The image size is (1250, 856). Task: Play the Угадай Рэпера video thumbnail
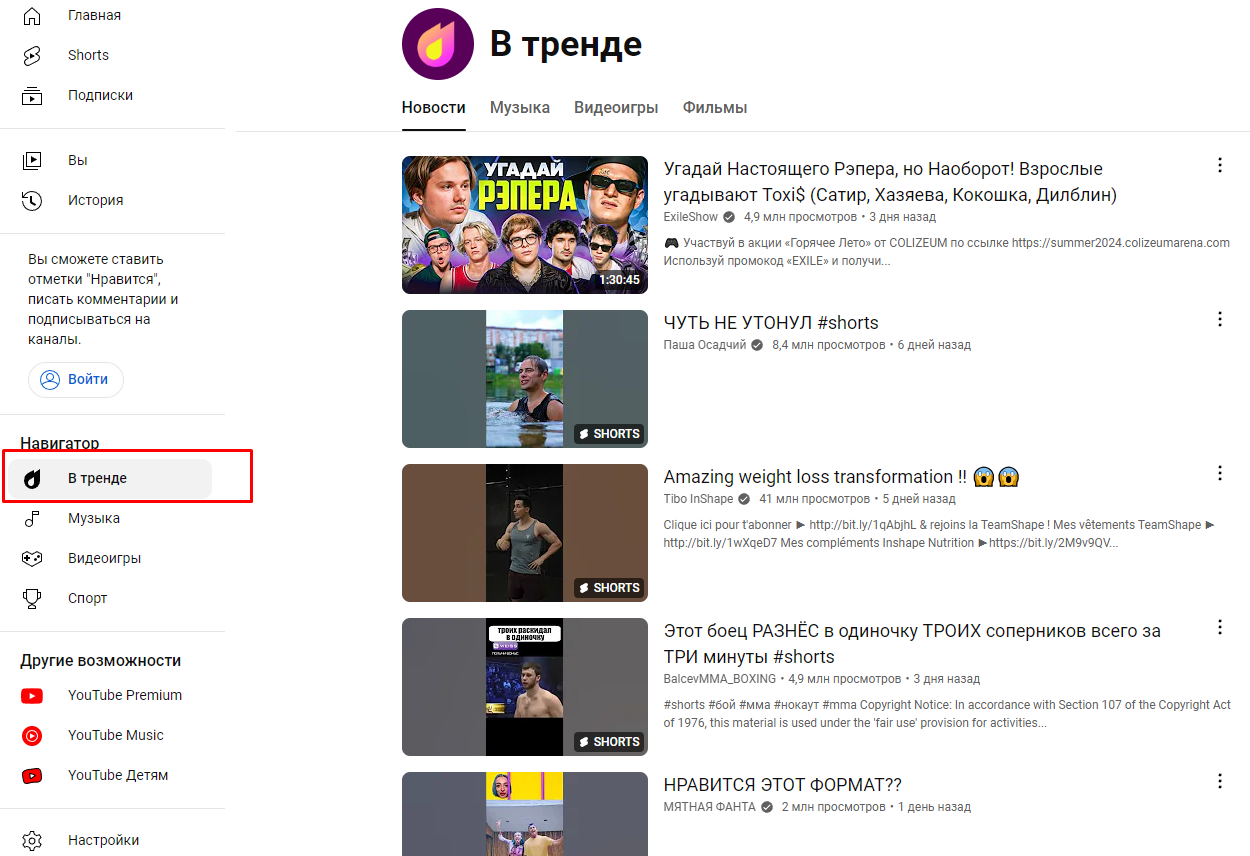pos(524,224)
